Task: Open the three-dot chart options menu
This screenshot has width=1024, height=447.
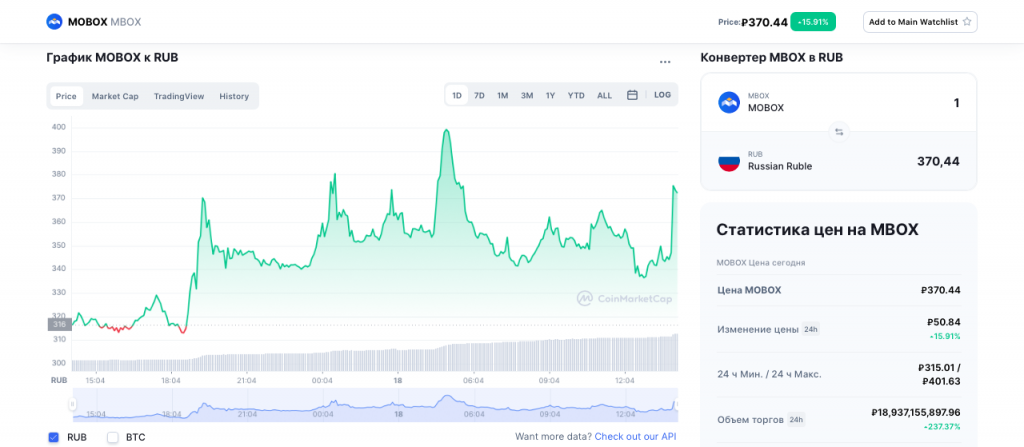Action: tap(665, 62)
